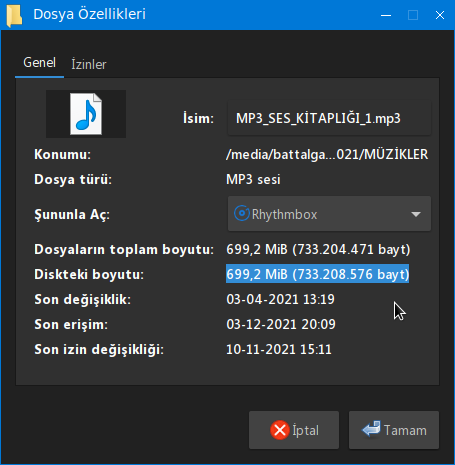Click the red X icon on İptal
The height and width of the screenshot is (465, 455).
pyautogui.click(x=280, y=430)
